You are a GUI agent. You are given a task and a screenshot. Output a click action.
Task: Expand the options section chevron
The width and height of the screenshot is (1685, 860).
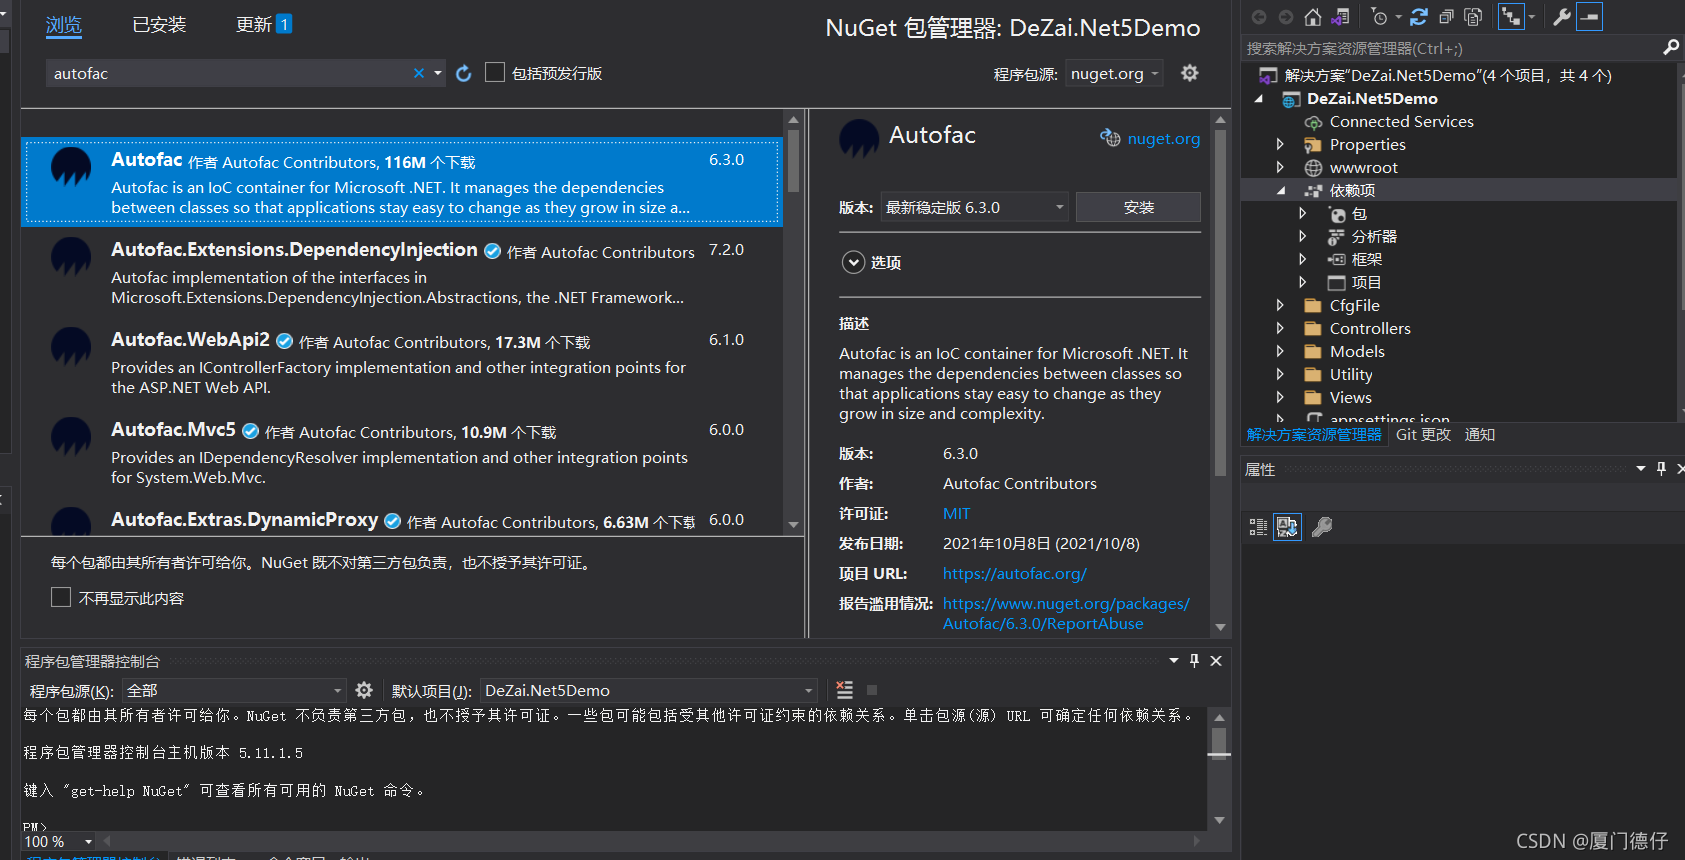pyautogui.click(x=853, y=262)
